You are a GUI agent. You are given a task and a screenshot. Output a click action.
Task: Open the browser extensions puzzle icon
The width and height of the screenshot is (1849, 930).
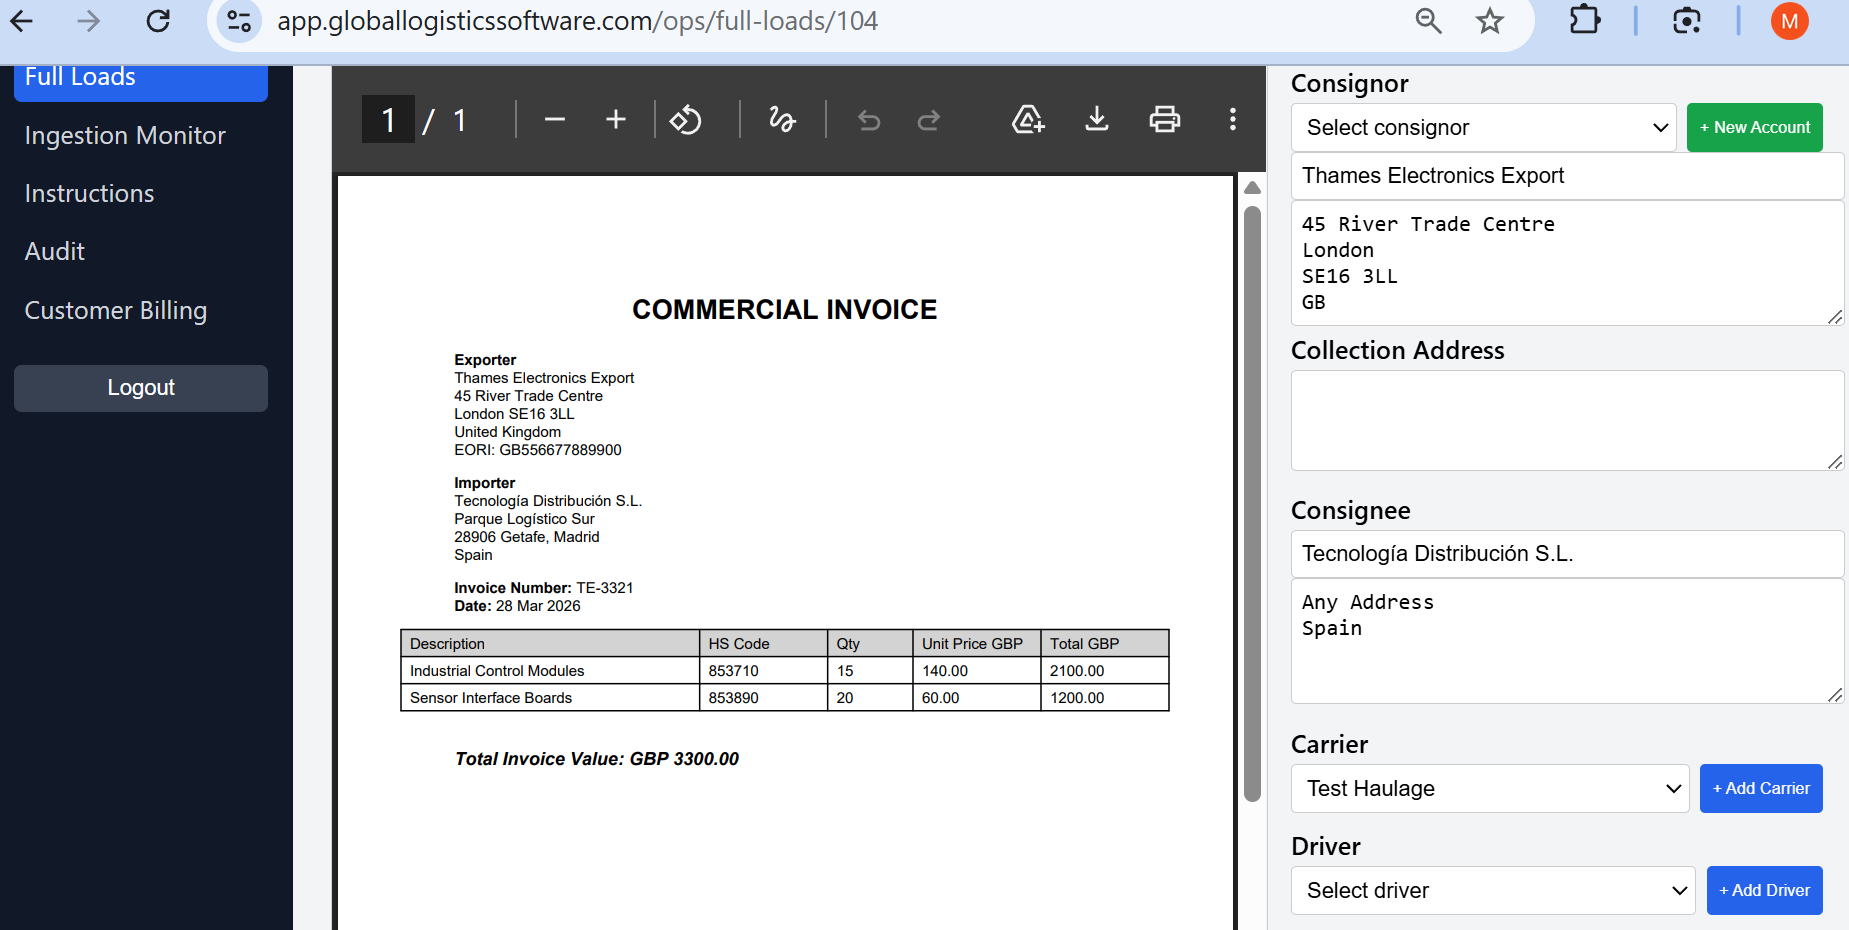click(x=1585, y=21)
